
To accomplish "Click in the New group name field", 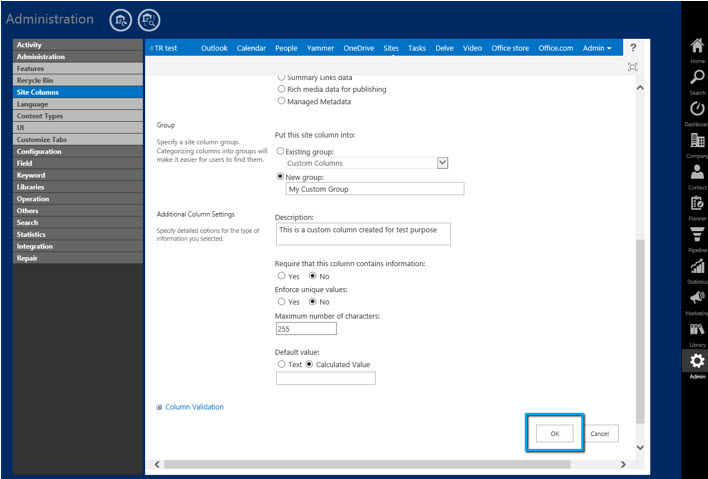I will pyautogui.click(x=375, y=189).
